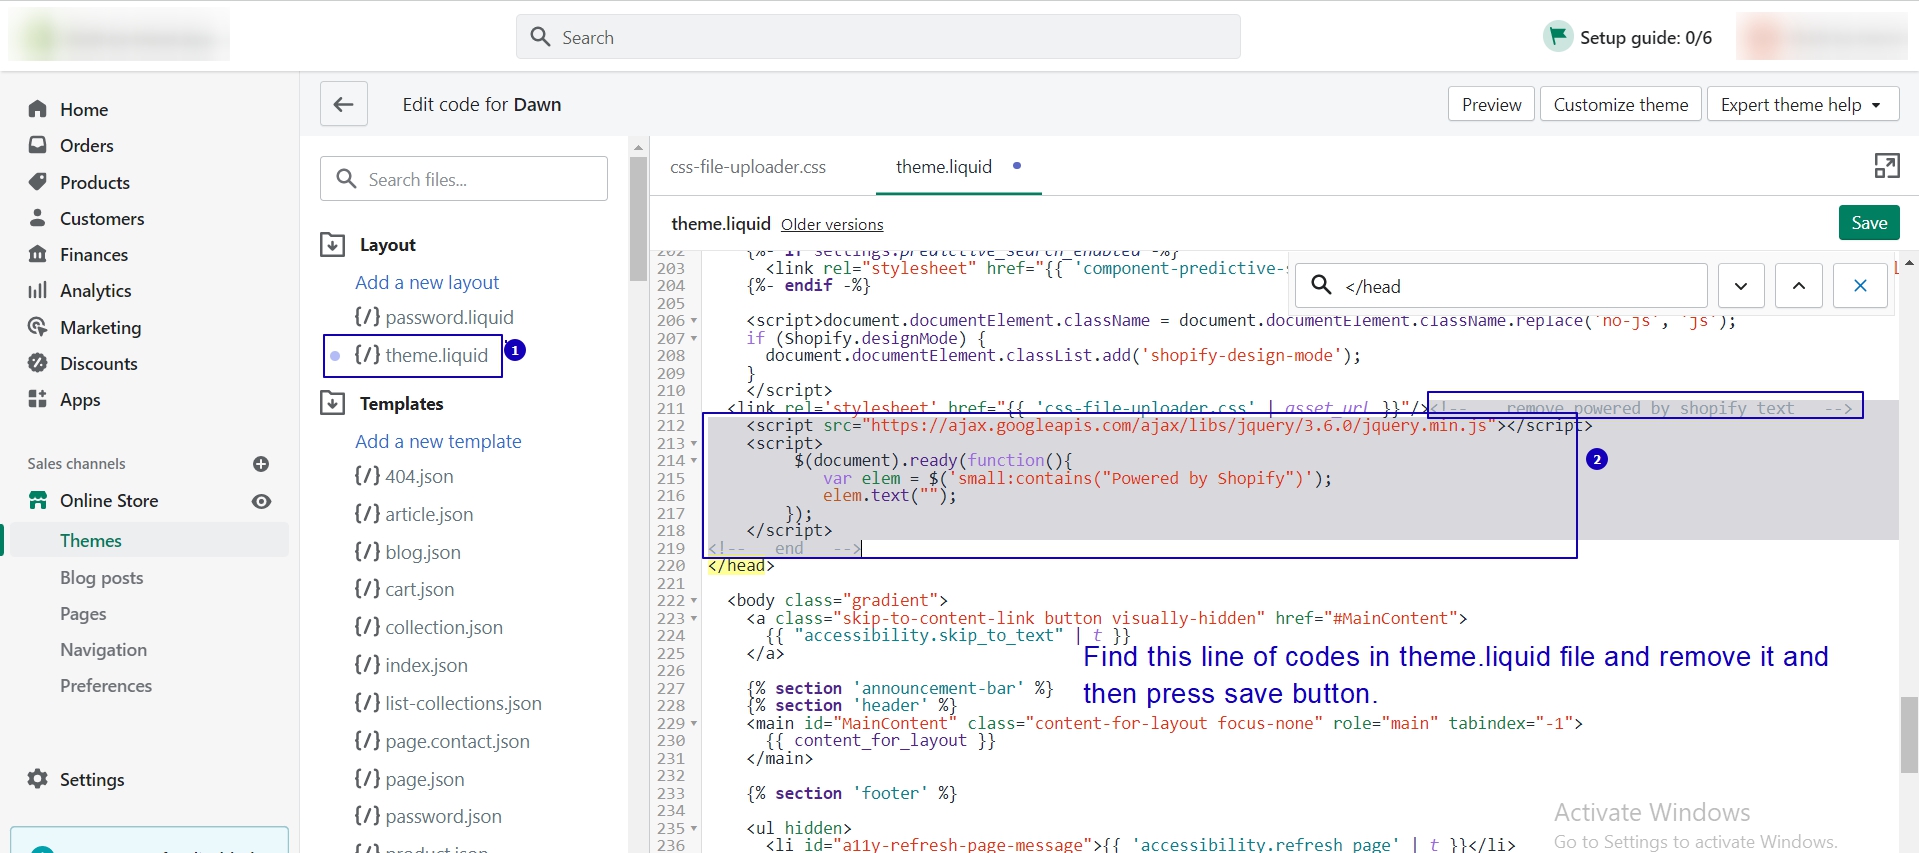Collapse the Templates folder
1919x853 pixels.
point(332,403)
